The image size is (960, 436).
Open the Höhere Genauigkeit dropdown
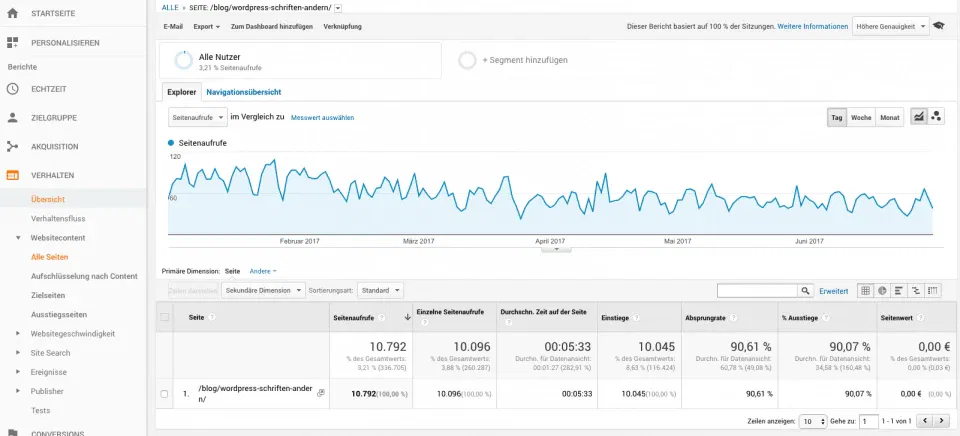pyautogui.click(x=891, y=26)
